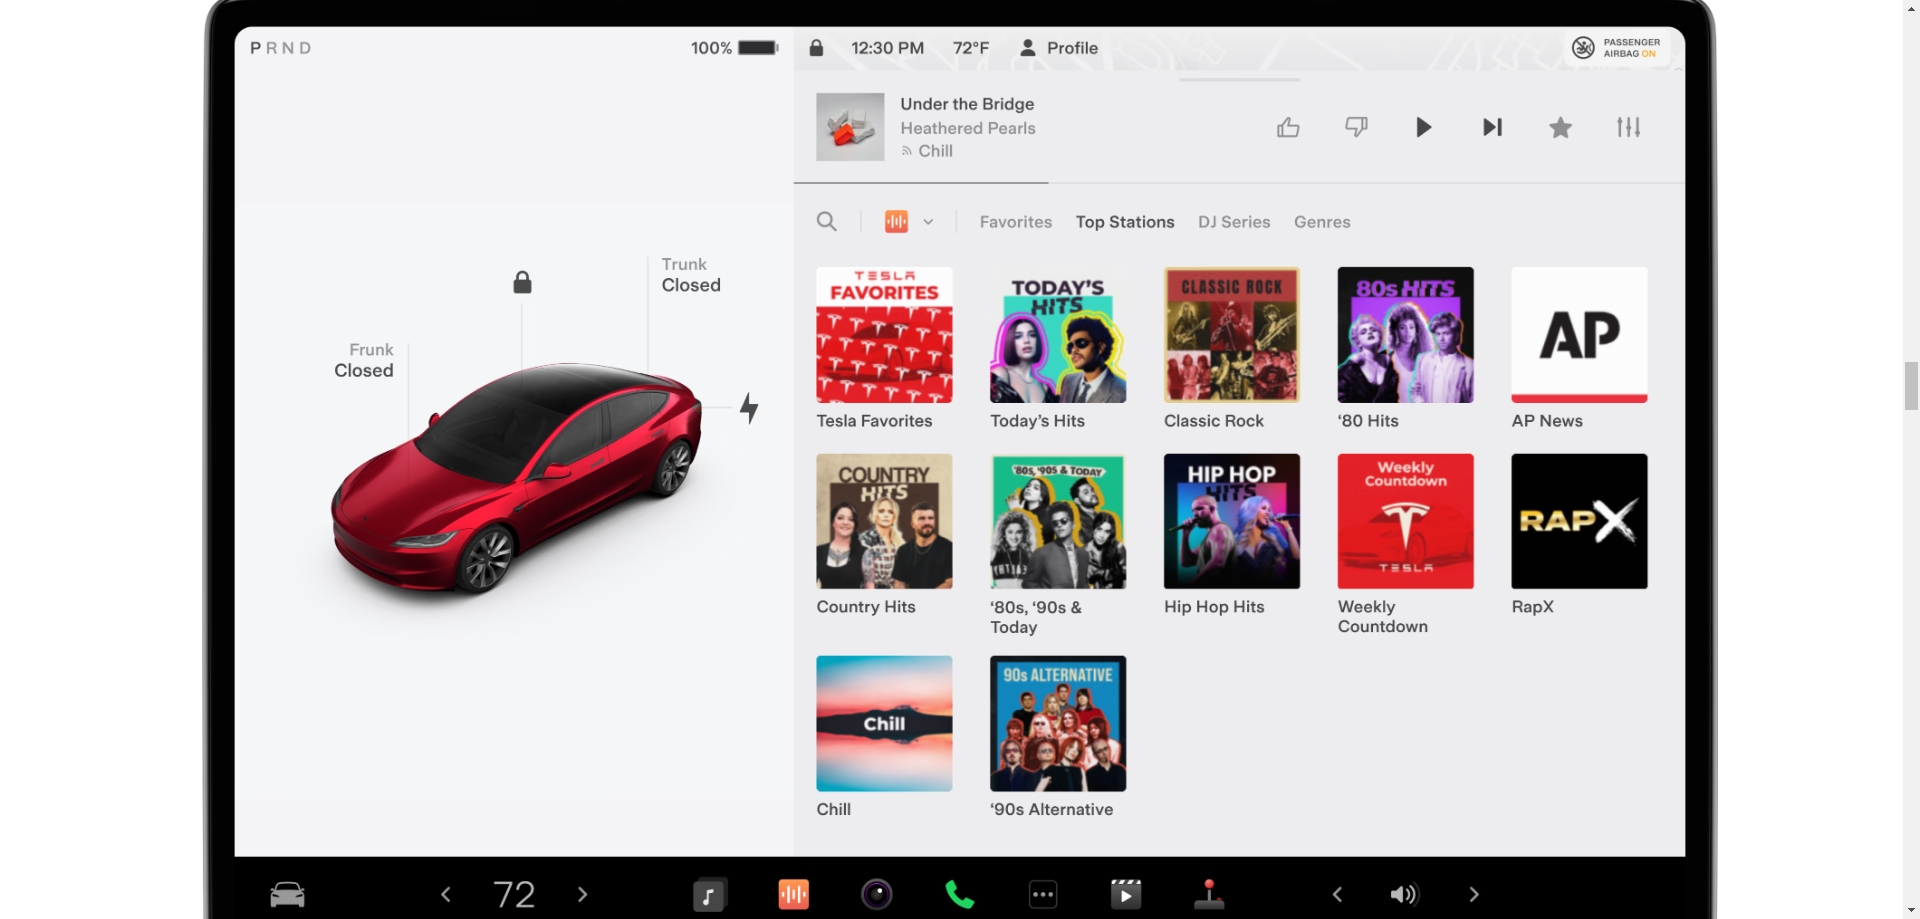The height and width of the screenshot is (919, 1920).
Task: Click the 100% battery indicator
Action: pyautogui.click(x=734, y=48)
